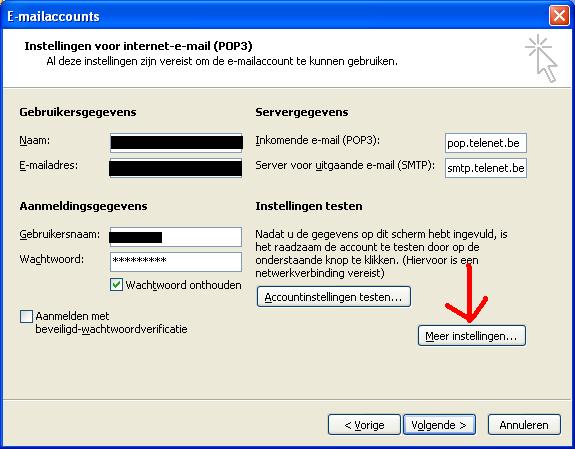575x449 pixels.
Task: Cancel the wizard via Annuleren
Action: coord(524,425)
